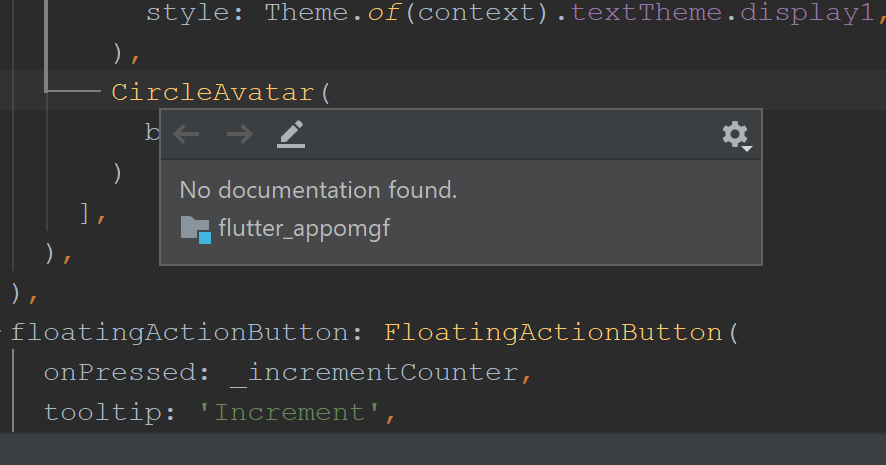Click the floatingActionButton parameter name
Image resolution: width=886 pixels, height=465 pixels.
[177, 332]
